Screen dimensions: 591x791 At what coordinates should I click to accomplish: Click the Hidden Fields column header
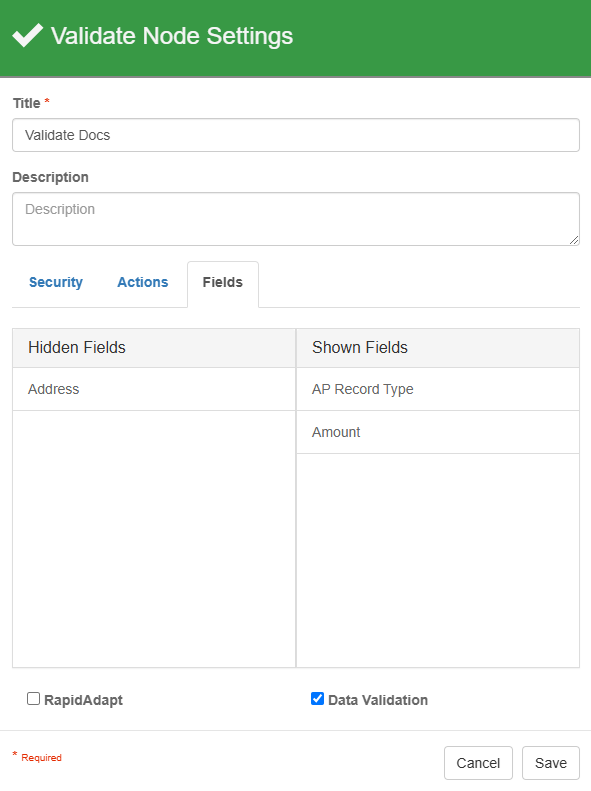154,348
